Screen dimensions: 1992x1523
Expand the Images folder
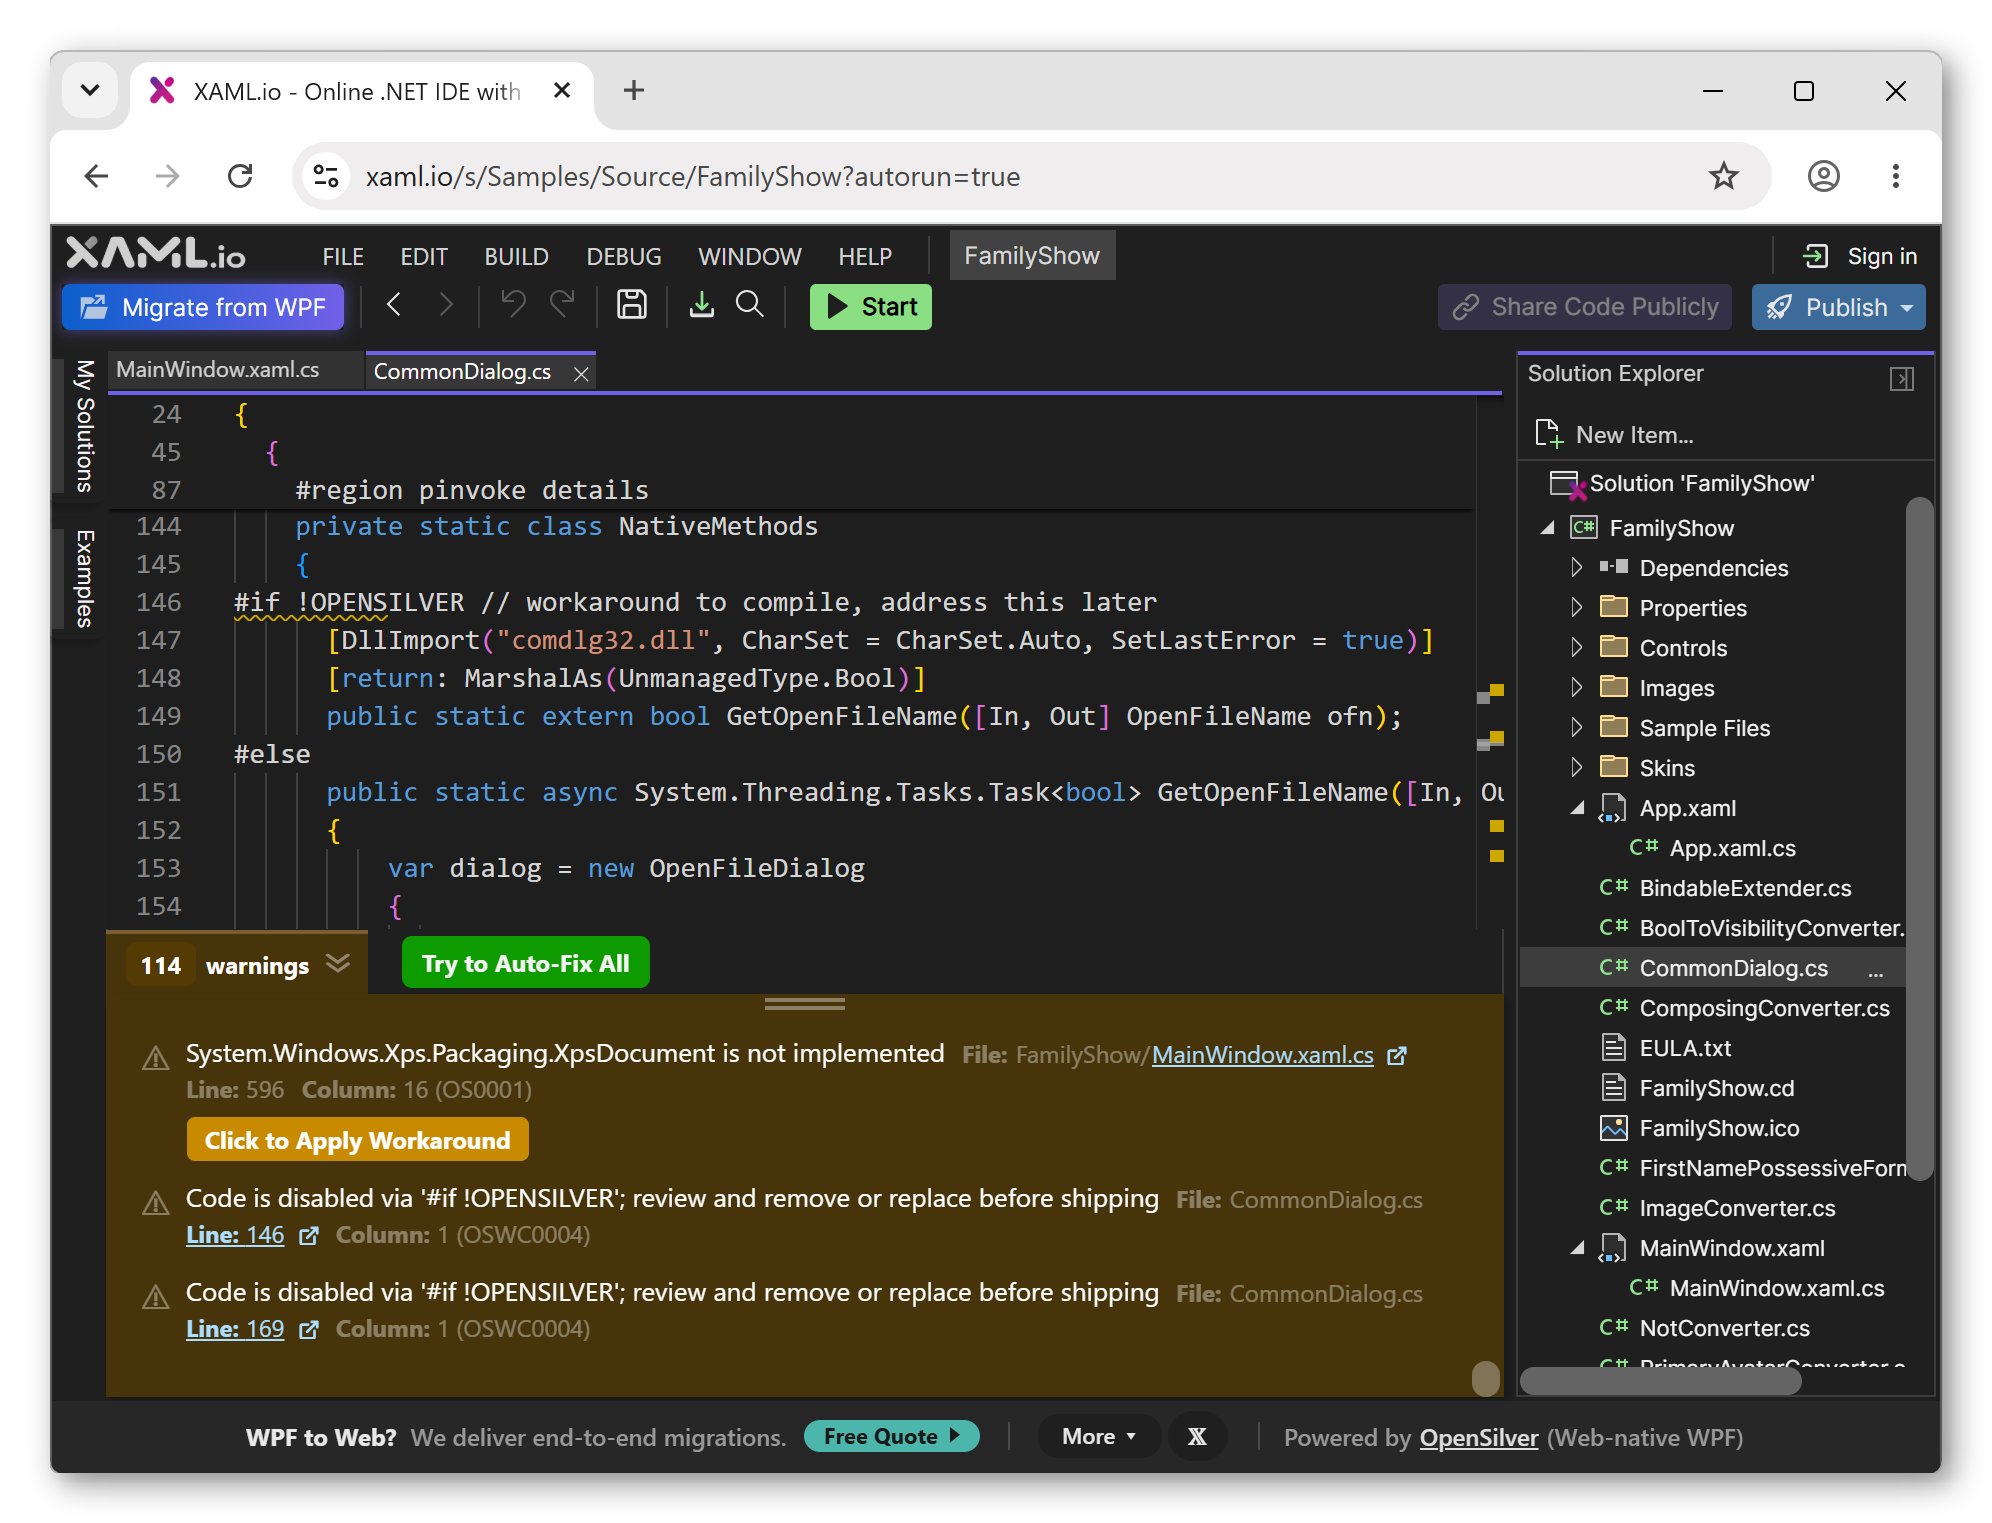1576,688
